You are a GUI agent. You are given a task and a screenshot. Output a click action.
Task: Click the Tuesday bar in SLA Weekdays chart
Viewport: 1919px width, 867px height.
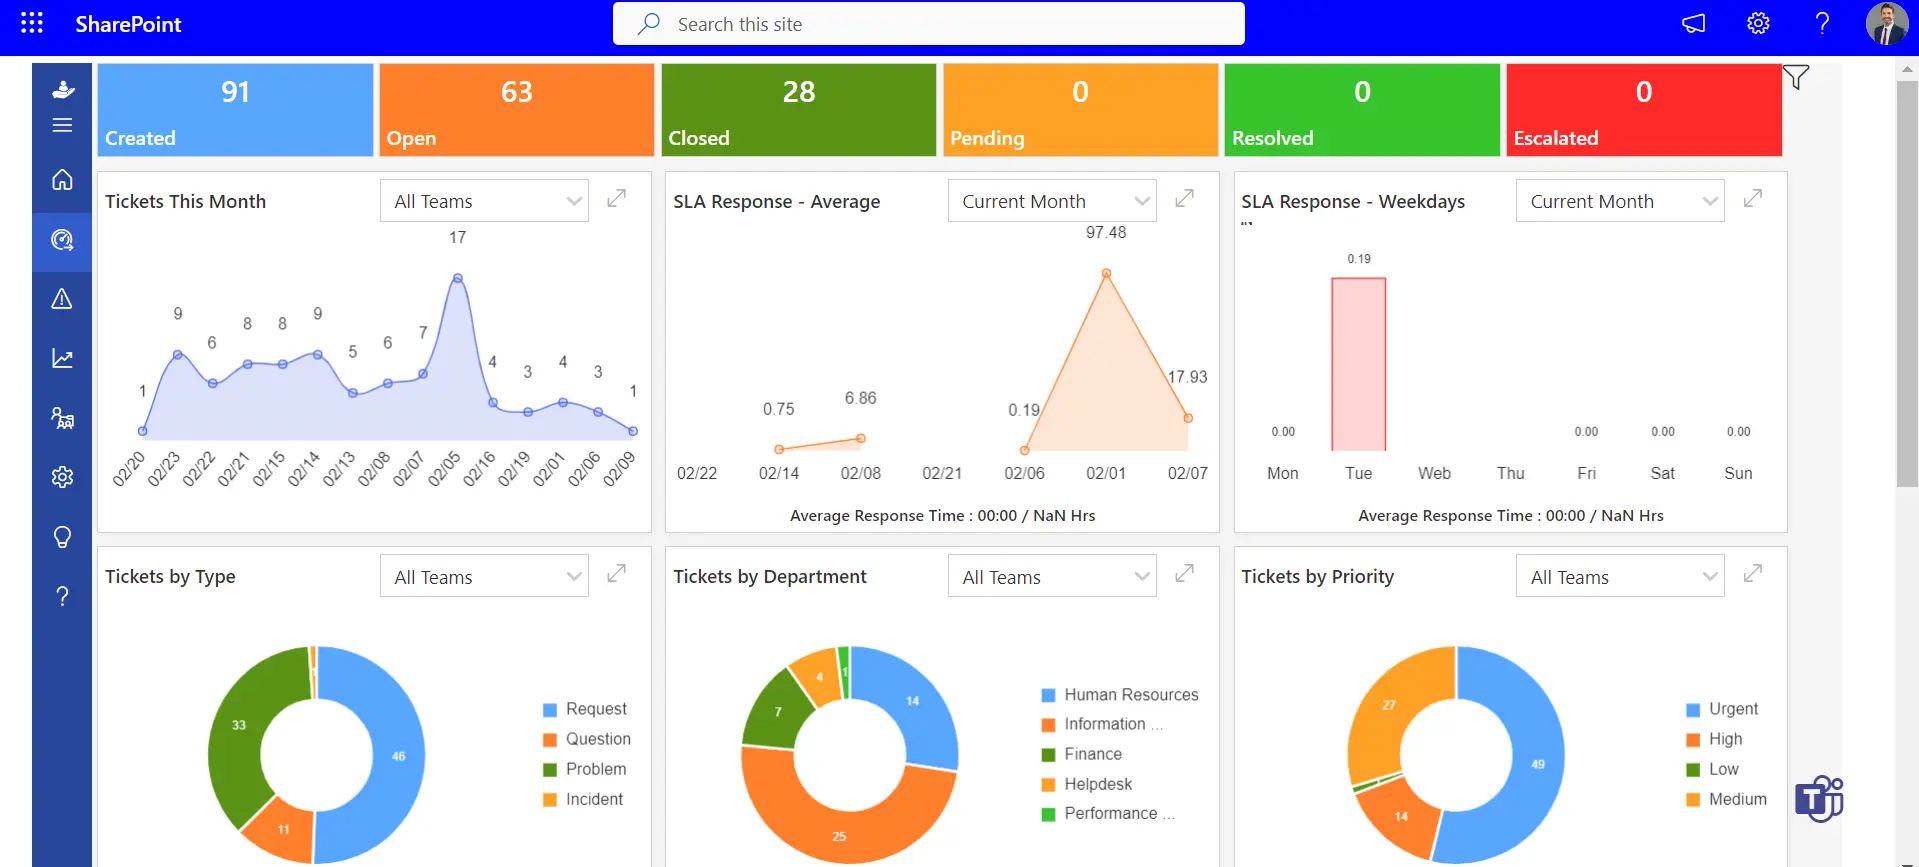1358,364
